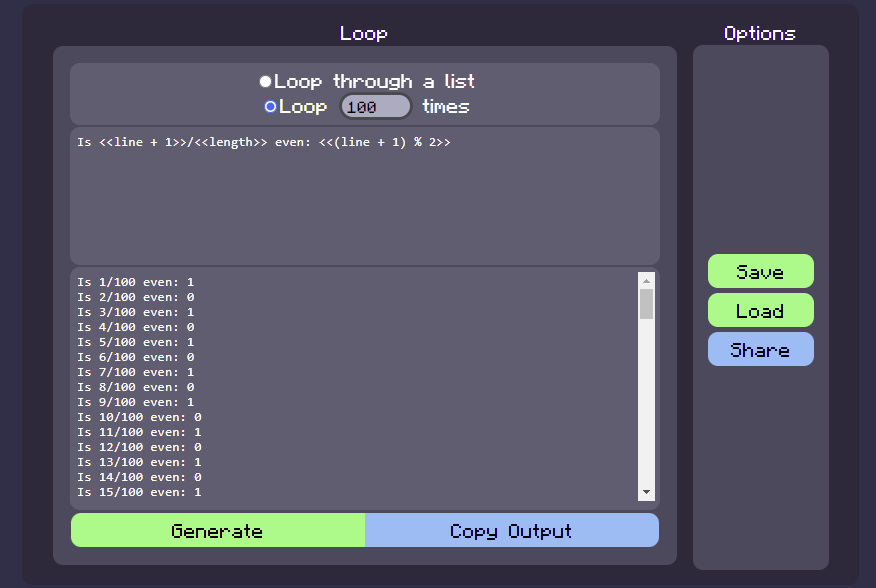Select the "Loop through a list" option
Screen dimensions: 876x588
[x=265, y=81]
